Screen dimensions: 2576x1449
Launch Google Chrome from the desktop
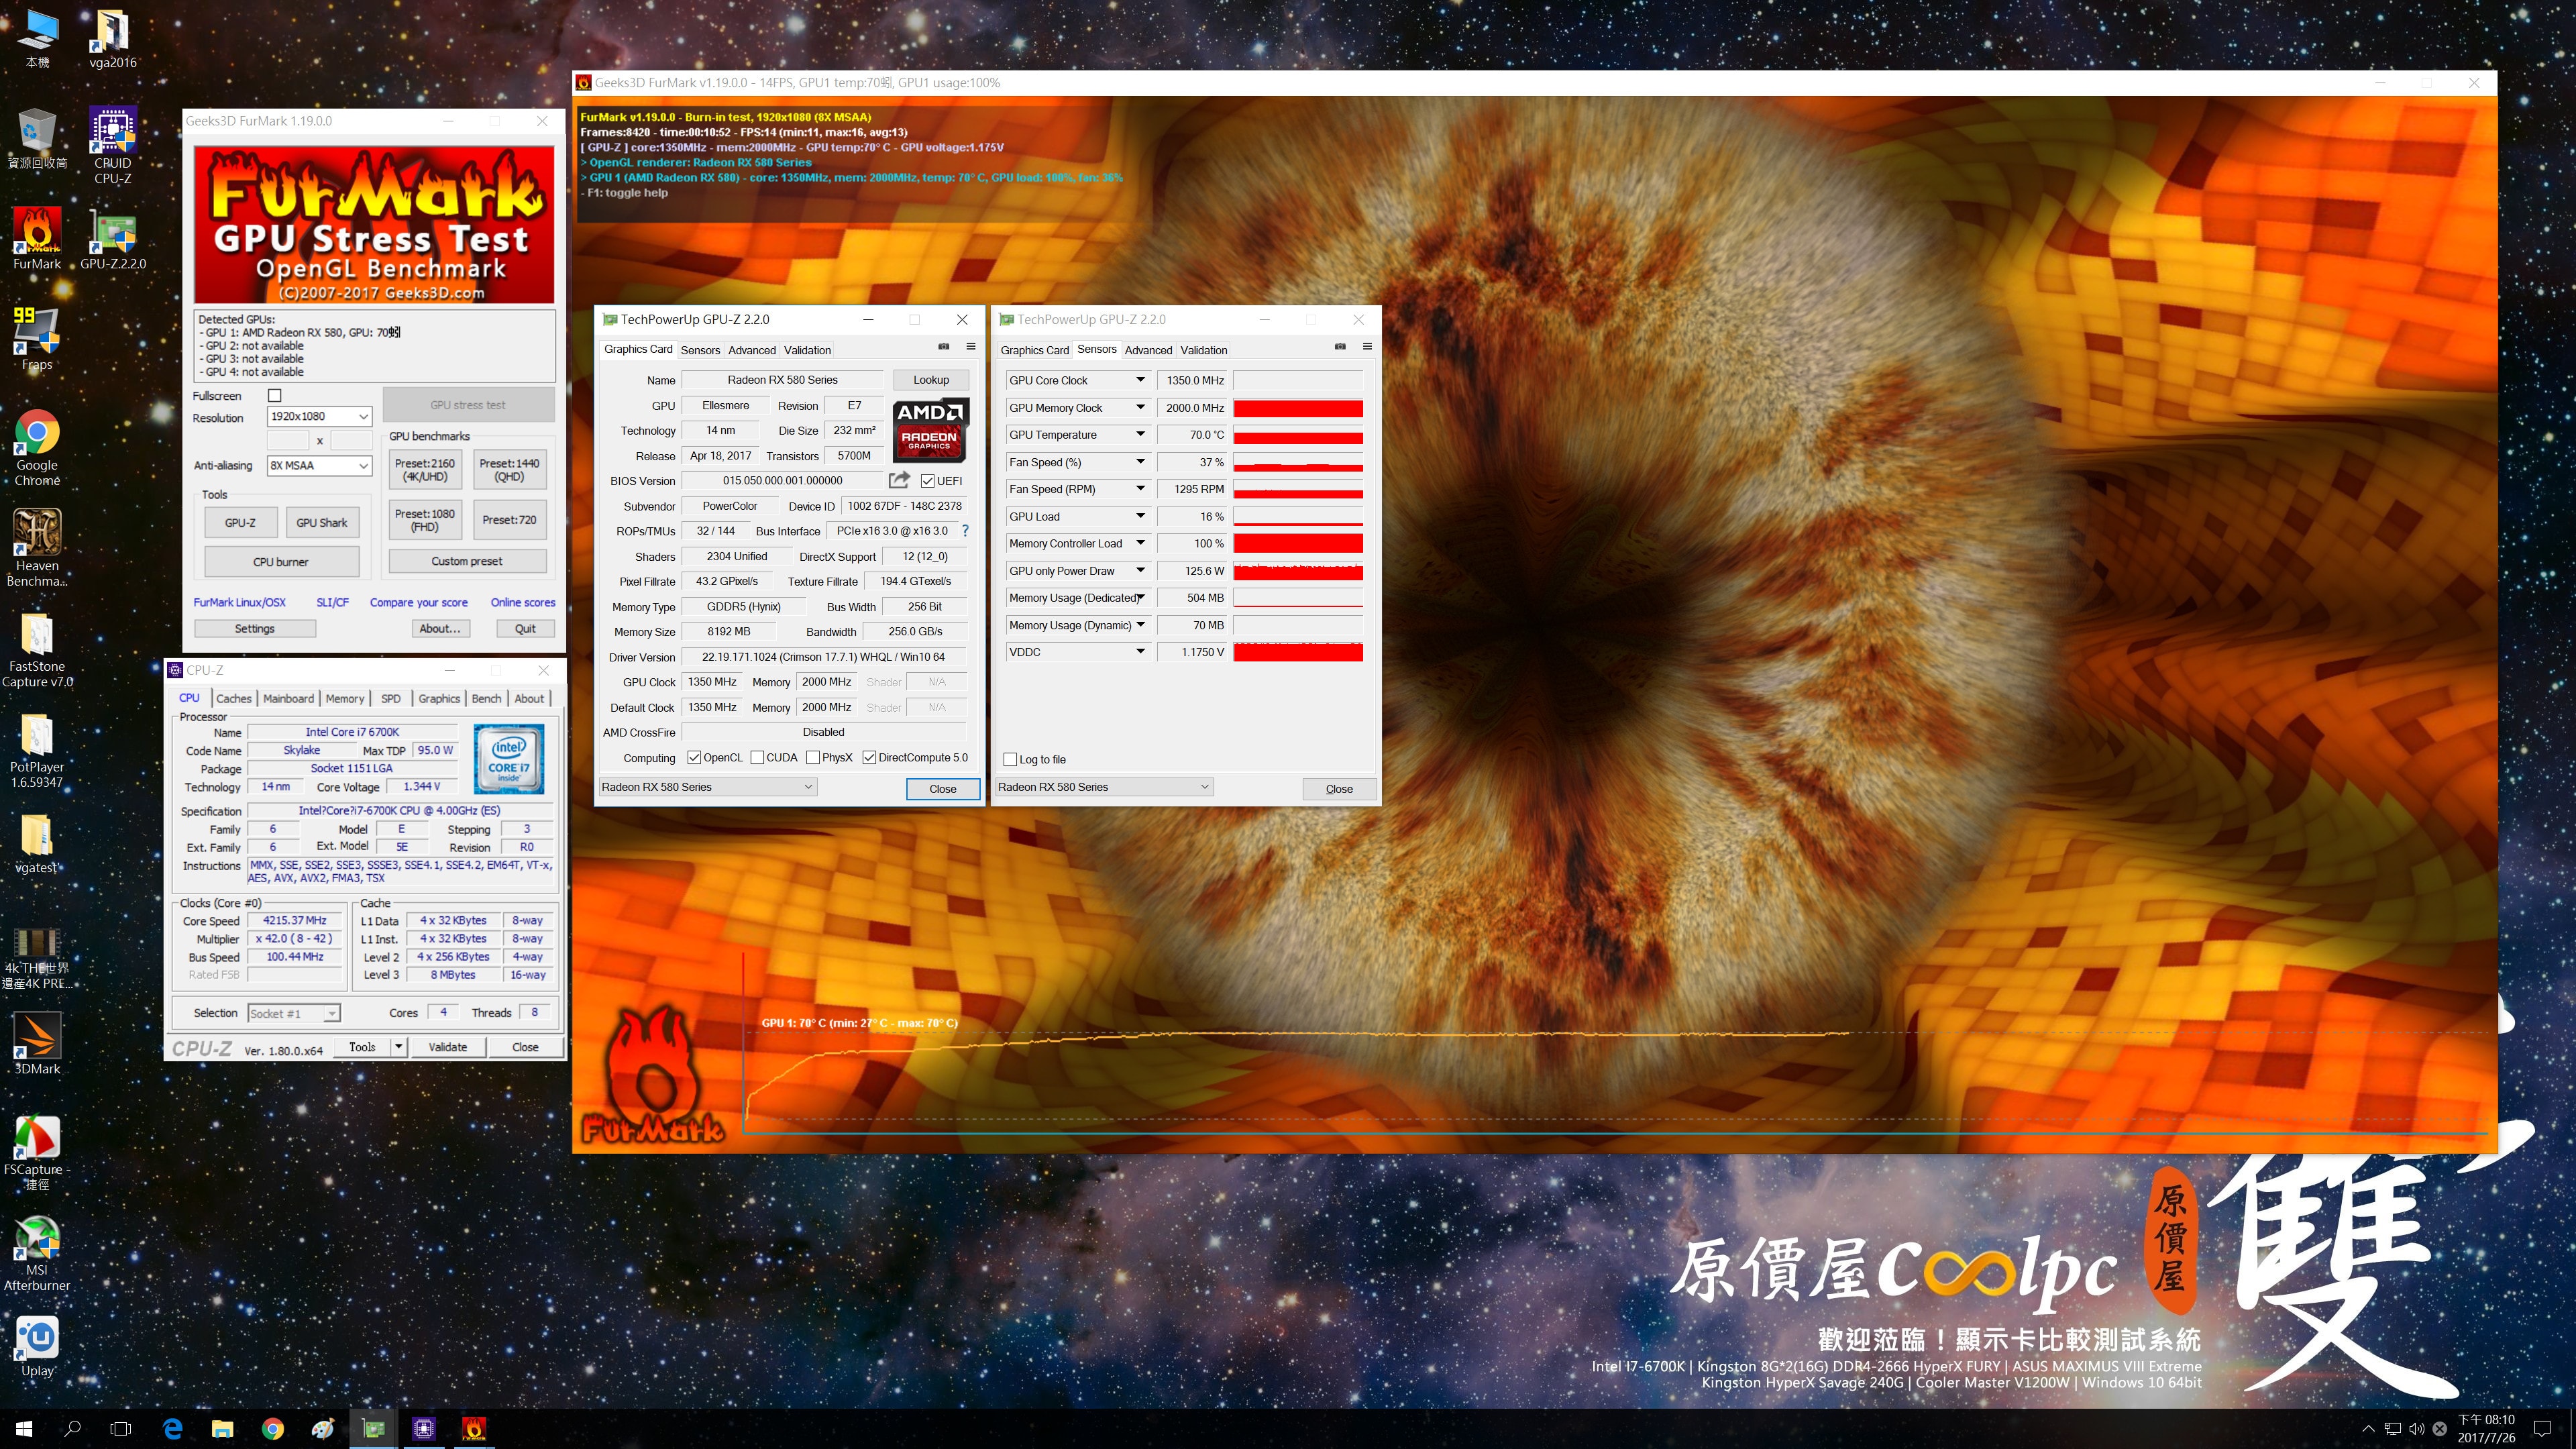pos(37,447)
